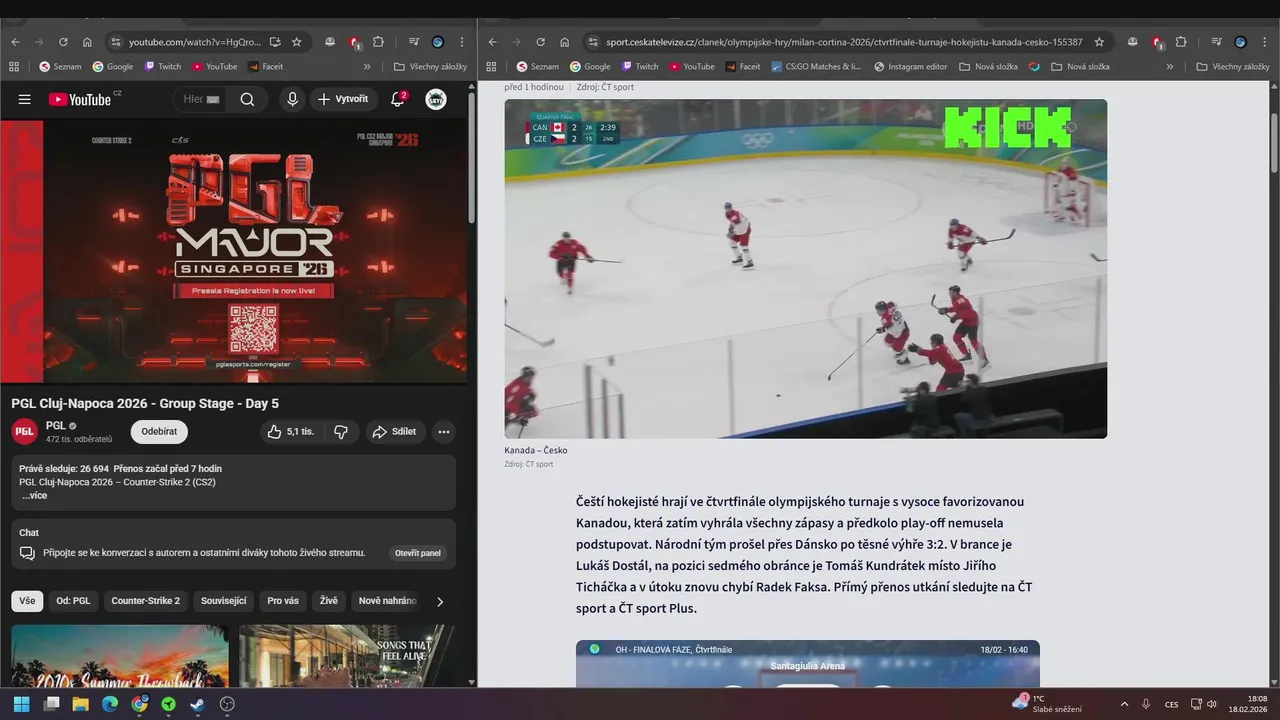Open profile avatar in Česká televize window toolbar
The height and width of the screenshot is (720, 1280).
point(1240,42)
